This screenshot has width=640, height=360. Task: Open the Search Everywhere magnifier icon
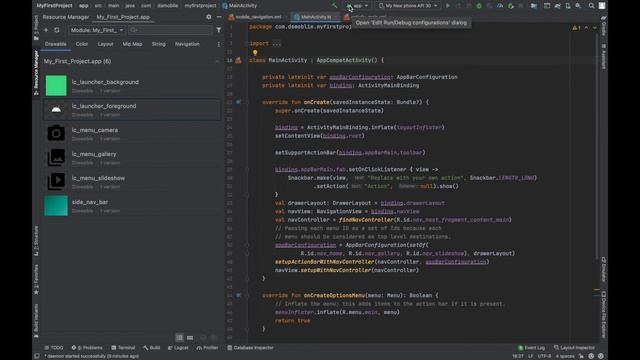[591, 6]
